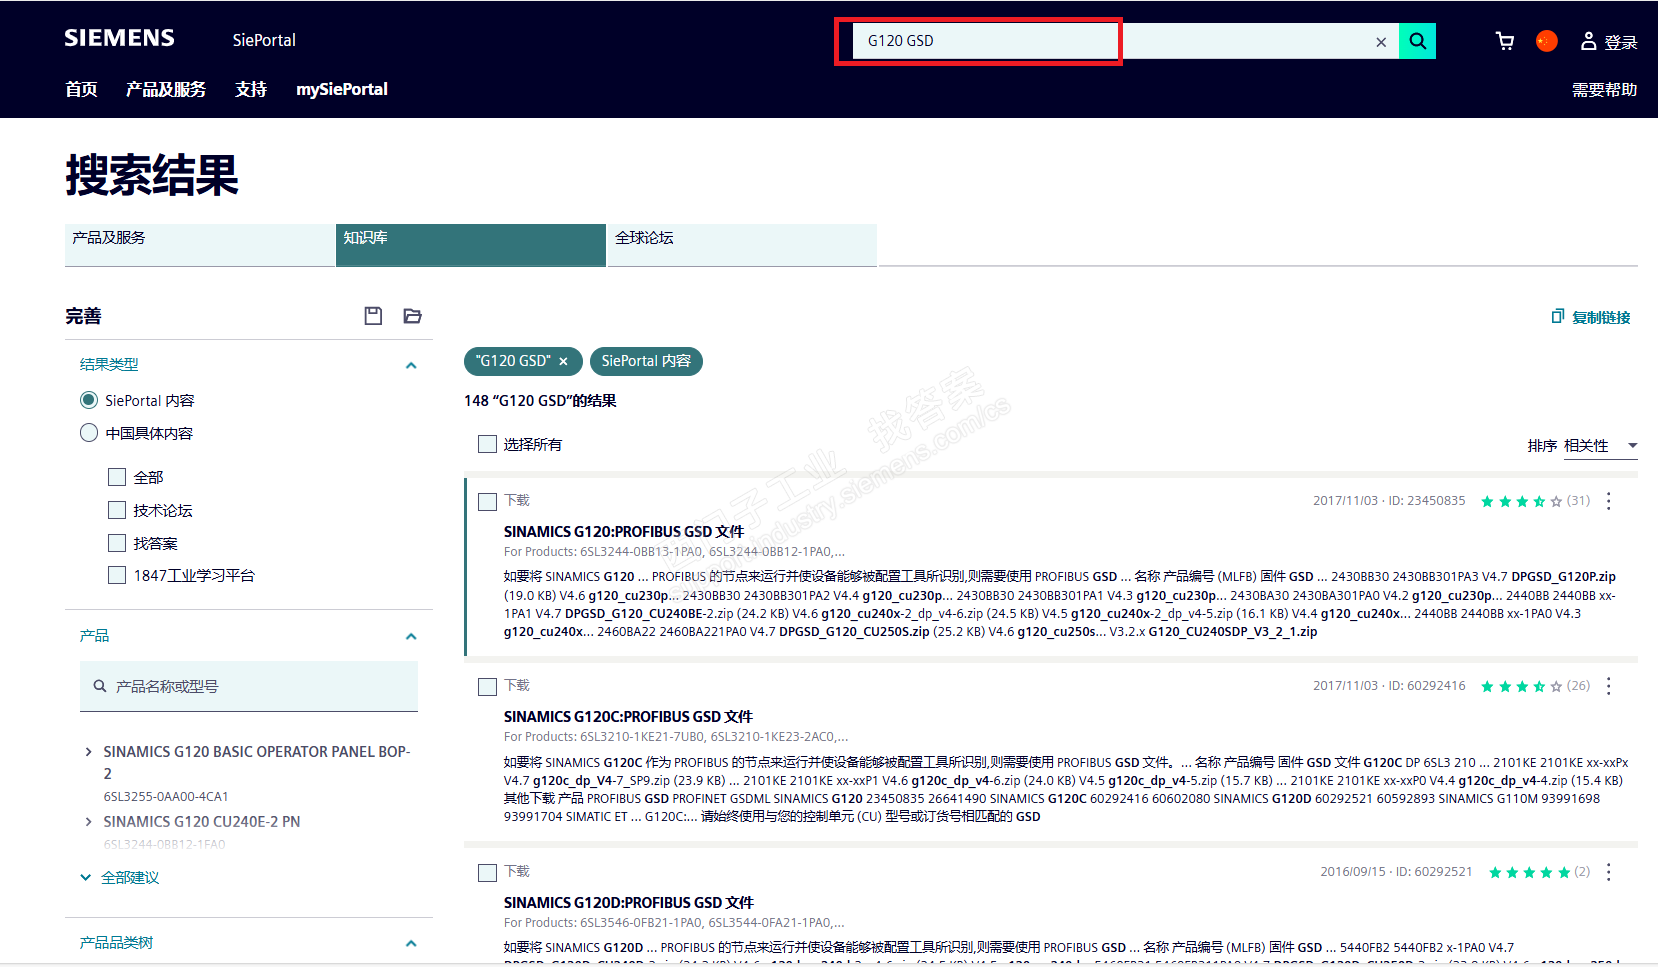Open more options for result ID 23450835
Screen dimensions: 1658x967
(1609, 501)
